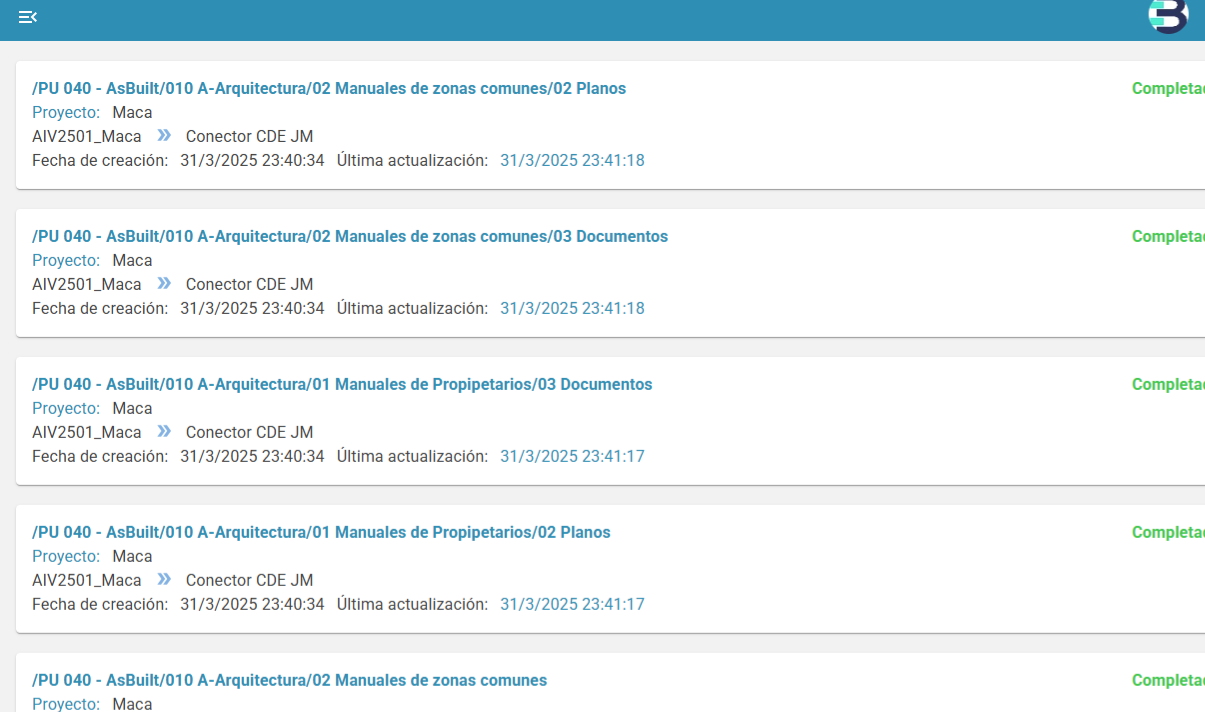Screen dimensions: 1205x712
Task: Click Completado status of last visible card
Action: coord(1167,680)
